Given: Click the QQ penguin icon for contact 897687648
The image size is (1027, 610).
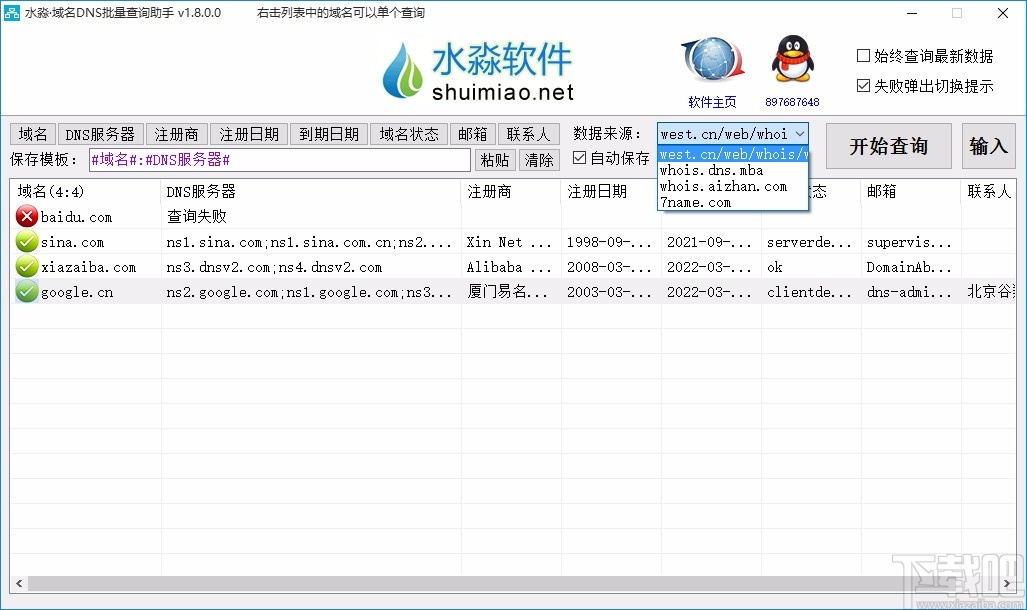Looking at the screenshot, I should tap(791, 58).
